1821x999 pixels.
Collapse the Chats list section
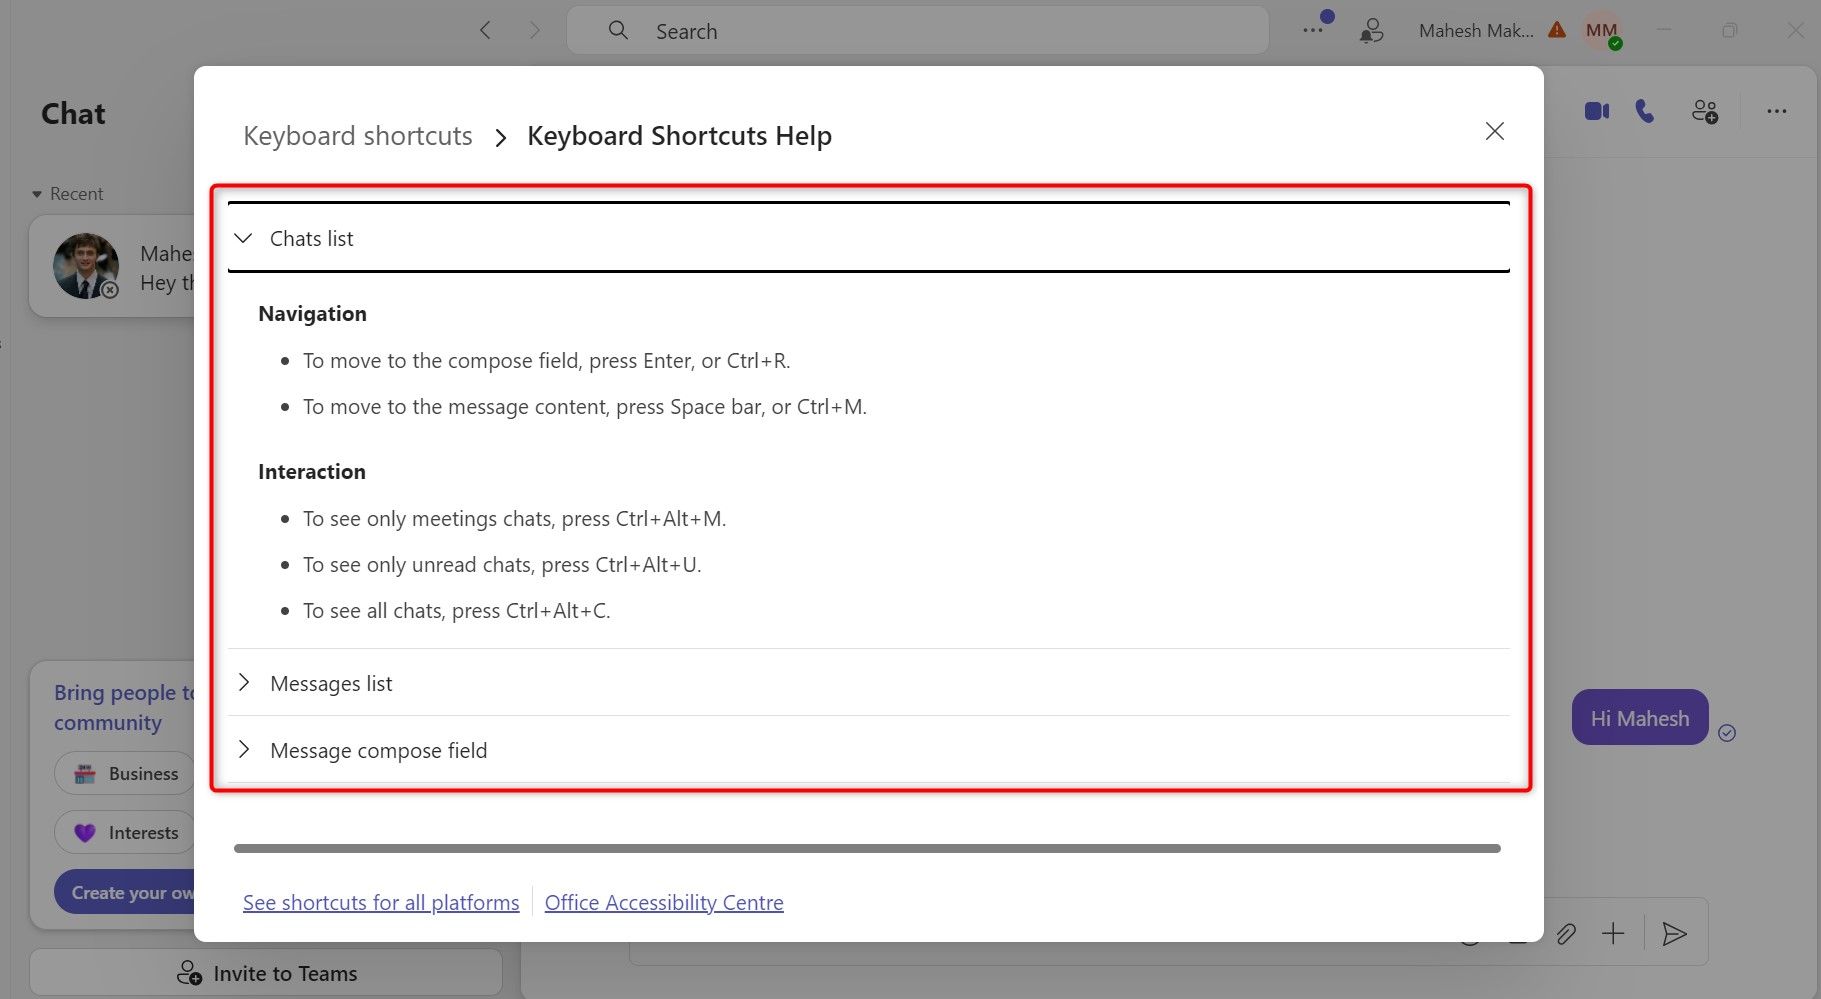(x=242, y=238)
